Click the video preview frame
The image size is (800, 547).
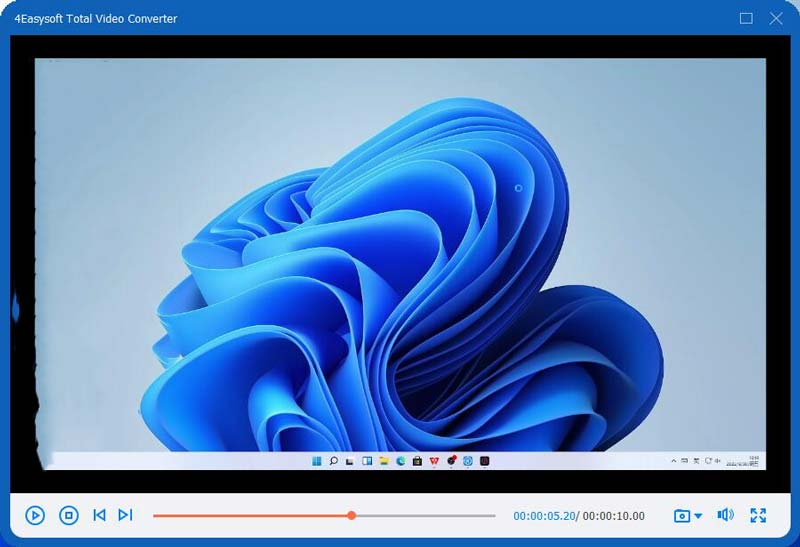click(400, 264)
